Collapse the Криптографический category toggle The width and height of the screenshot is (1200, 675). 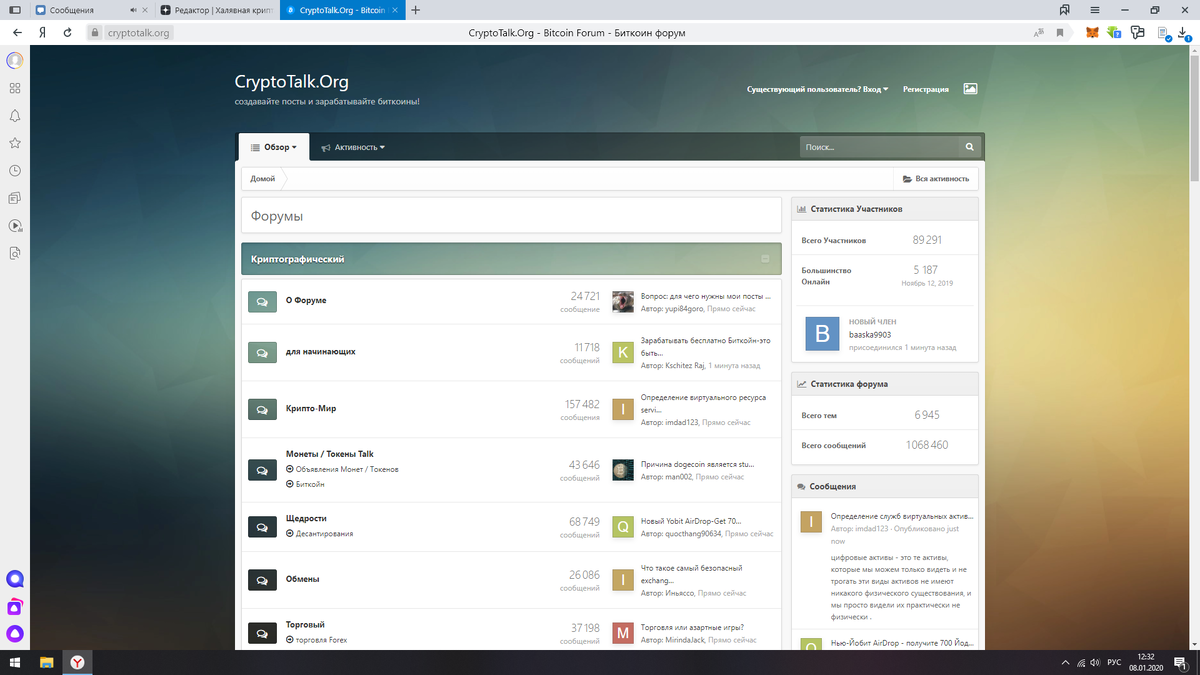click(x=765, y=259)
